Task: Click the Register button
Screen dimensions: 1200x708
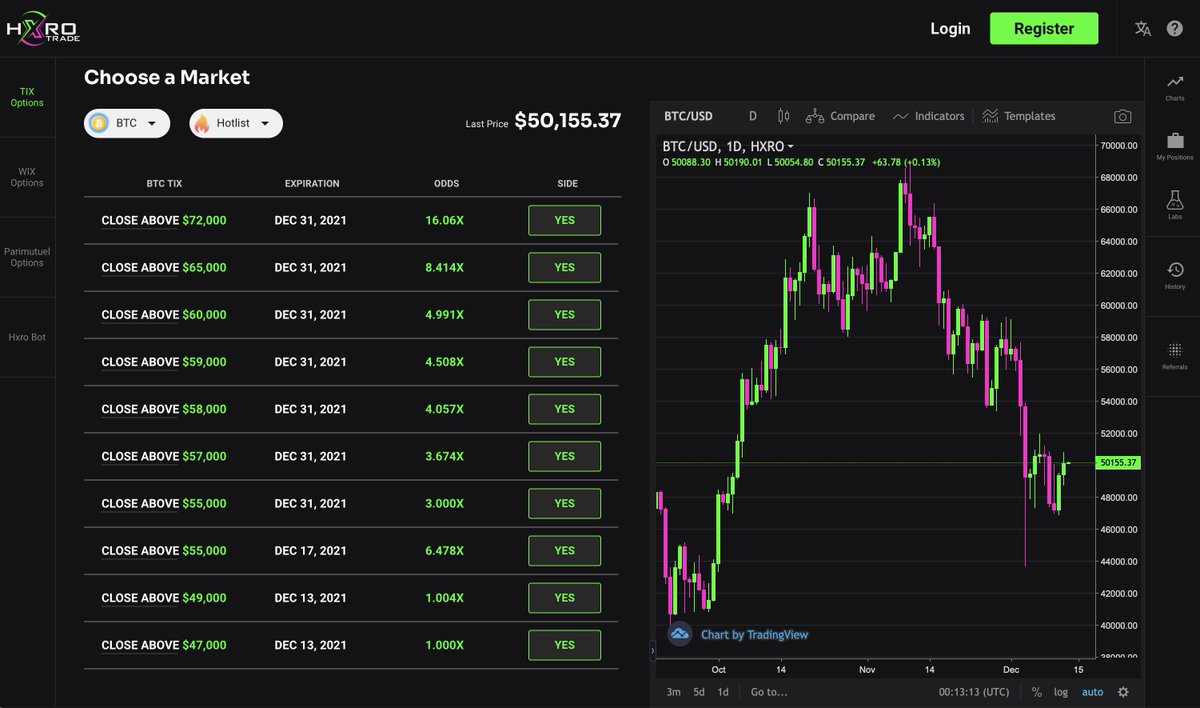Action: [x=1044, y=29]
